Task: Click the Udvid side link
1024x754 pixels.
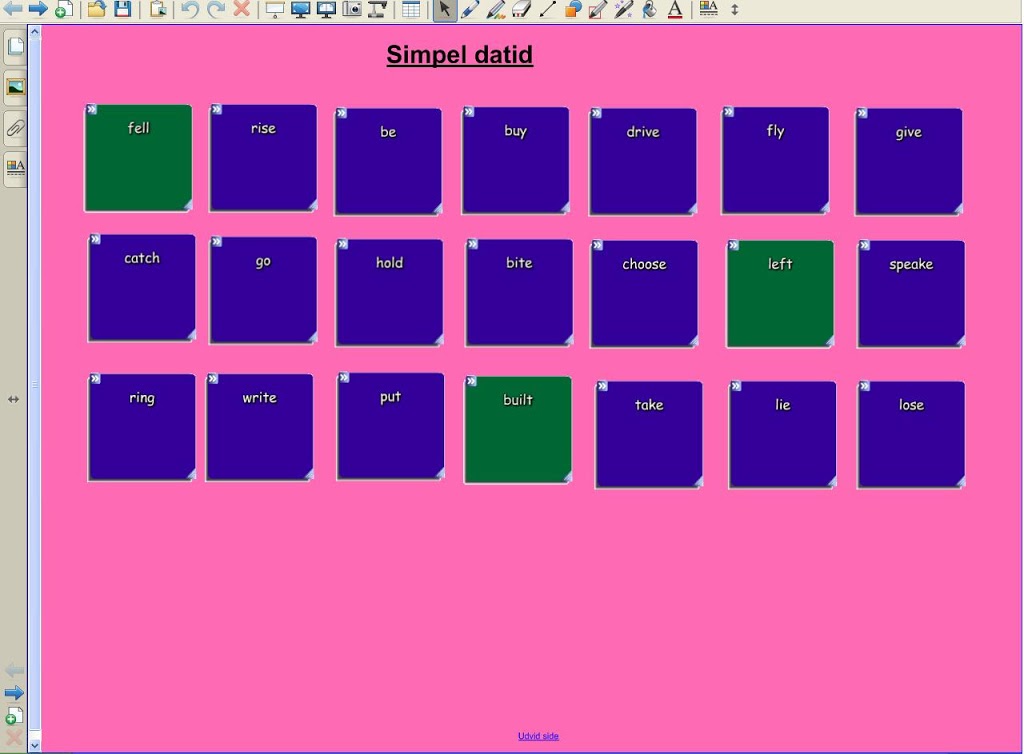Action: (x=538, y=736)
